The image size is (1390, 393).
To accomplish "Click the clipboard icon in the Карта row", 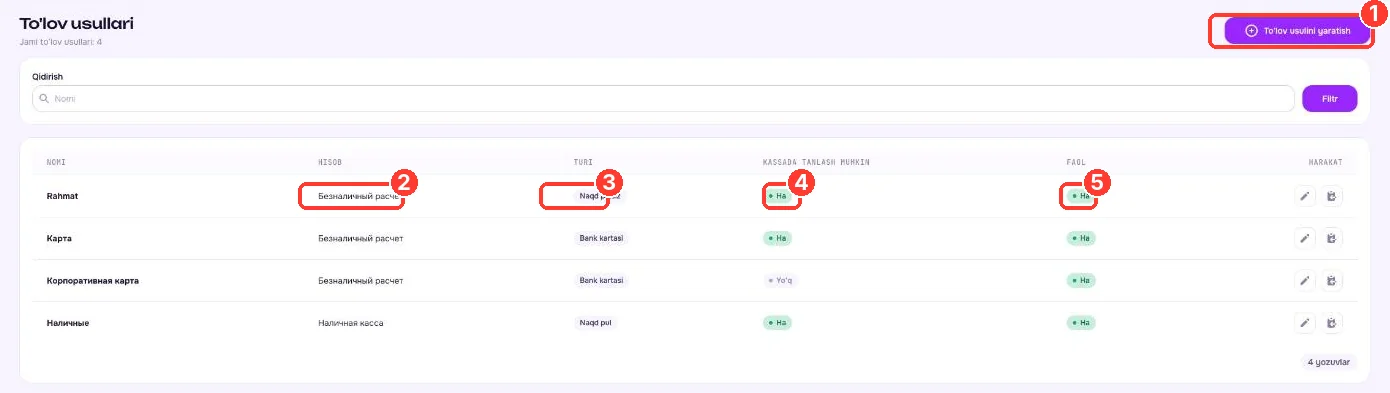I will [x=1331, y=238].
